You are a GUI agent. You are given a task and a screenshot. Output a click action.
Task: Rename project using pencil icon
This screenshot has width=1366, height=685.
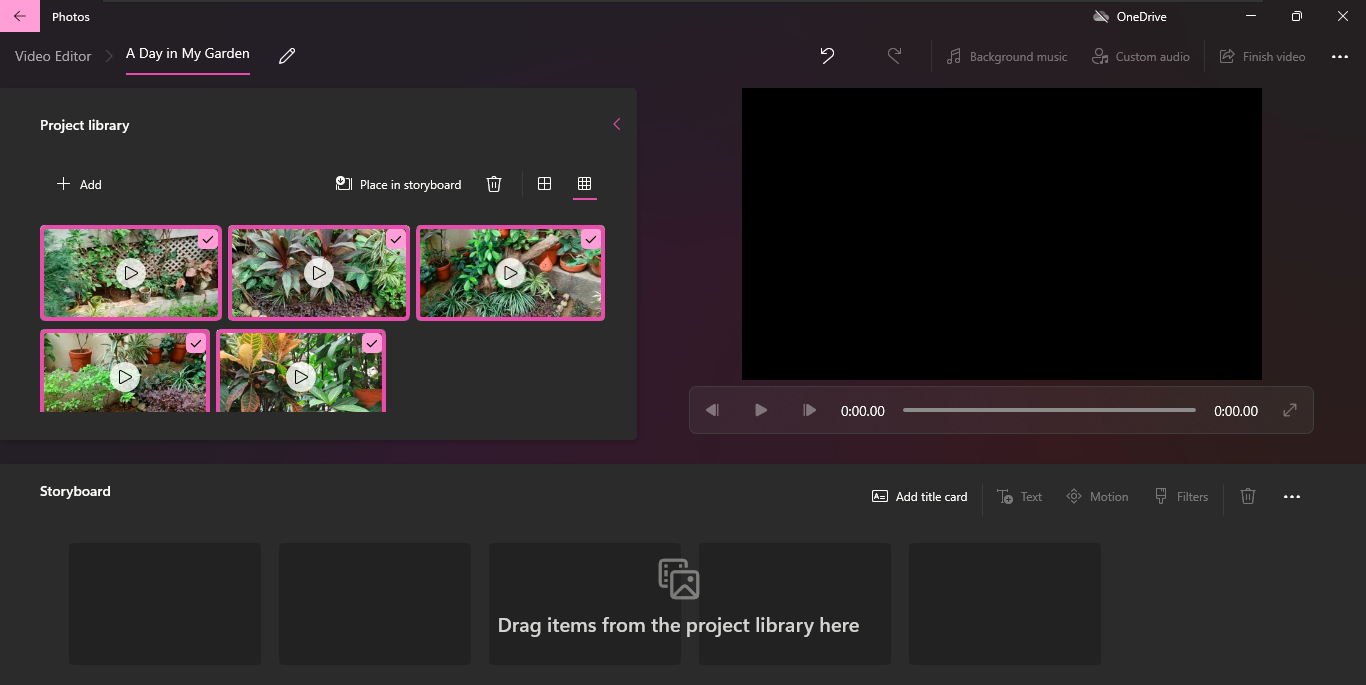[x=287, y=56]
